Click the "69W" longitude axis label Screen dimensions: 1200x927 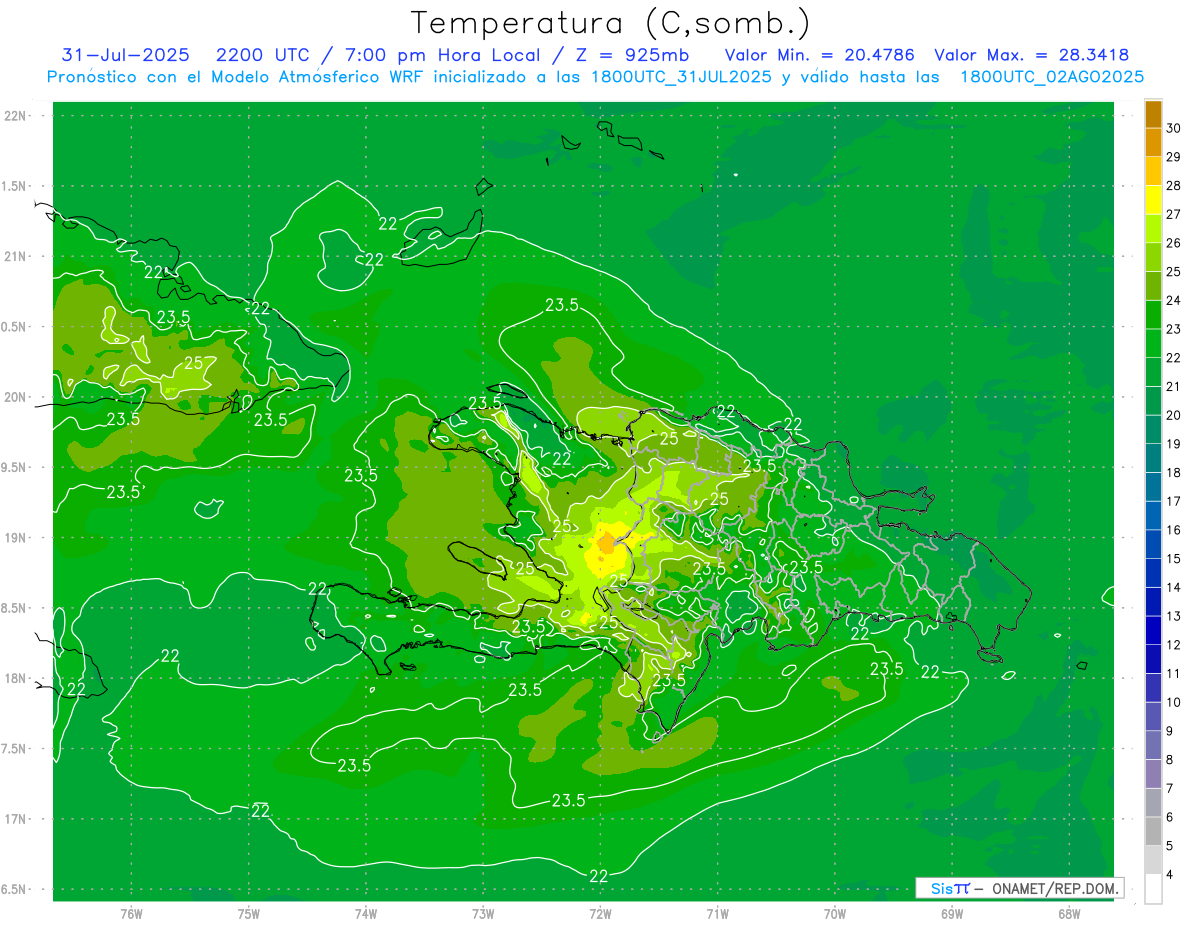click(952, 913)
